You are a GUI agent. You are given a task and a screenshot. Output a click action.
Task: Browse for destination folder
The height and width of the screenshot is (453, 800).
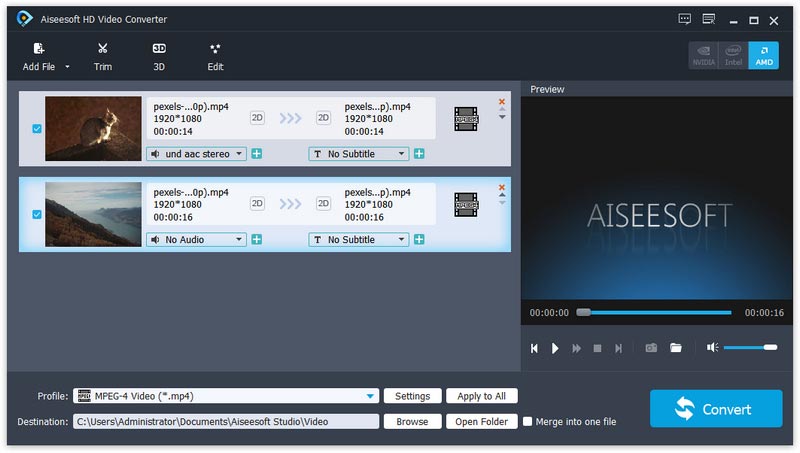(412, 421)
